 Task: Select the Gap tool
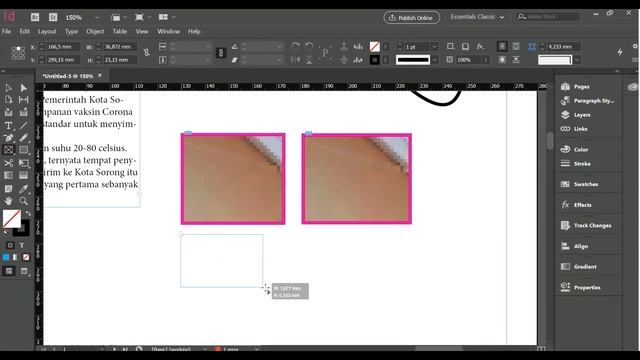tap(24, 100)
